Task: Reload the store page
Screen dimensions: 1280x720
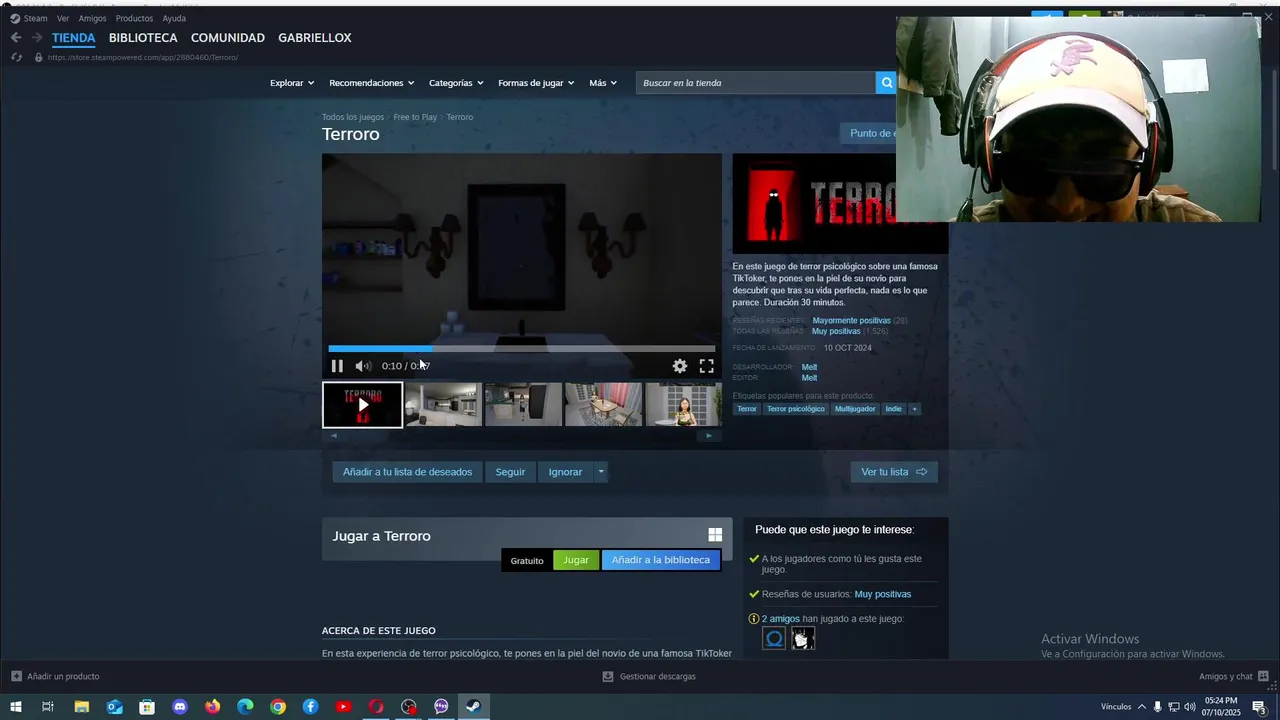Action: pyautogui.click(x=16, y=57)
